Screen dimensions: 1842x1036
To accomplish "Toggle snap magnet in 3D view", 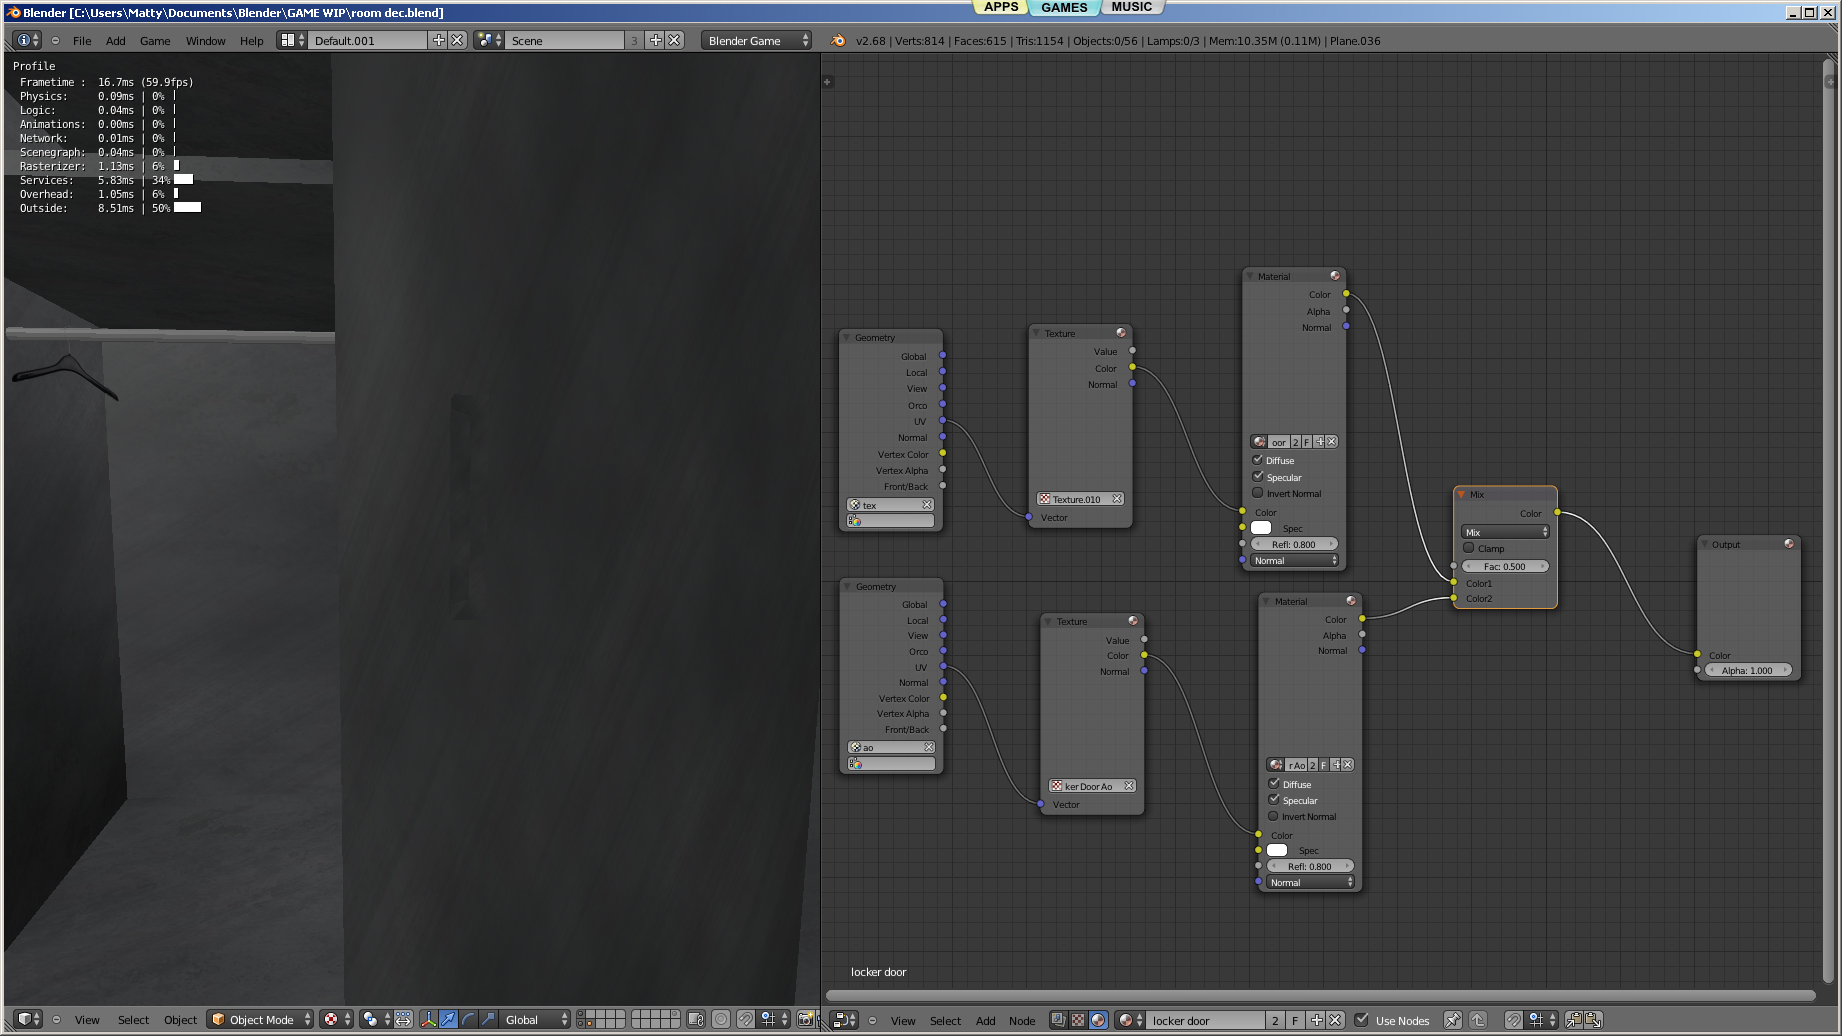I will coord(746,1020).
